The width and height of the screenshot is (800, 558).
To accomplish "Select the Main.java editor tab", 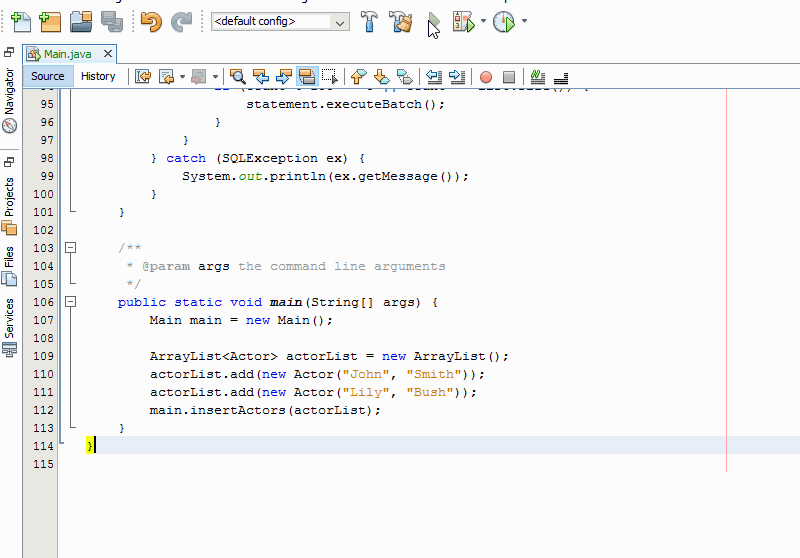I will [x=67, y=54].
